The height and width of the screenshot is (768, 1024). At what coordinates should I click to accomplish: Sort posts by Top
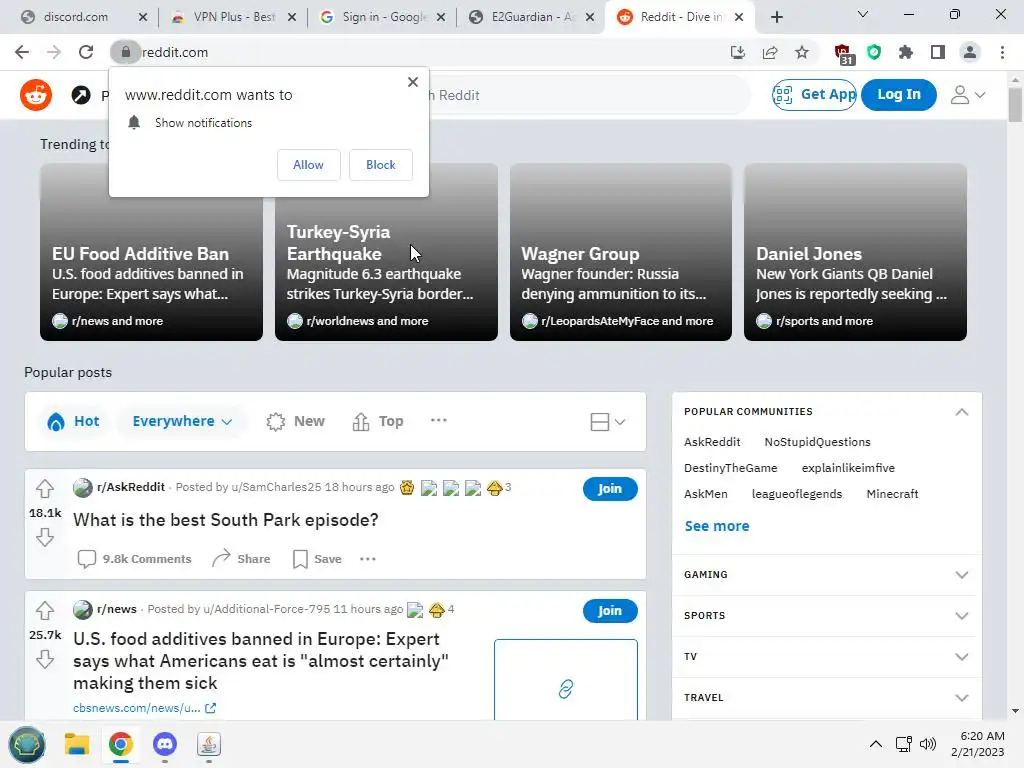point(377,421)
